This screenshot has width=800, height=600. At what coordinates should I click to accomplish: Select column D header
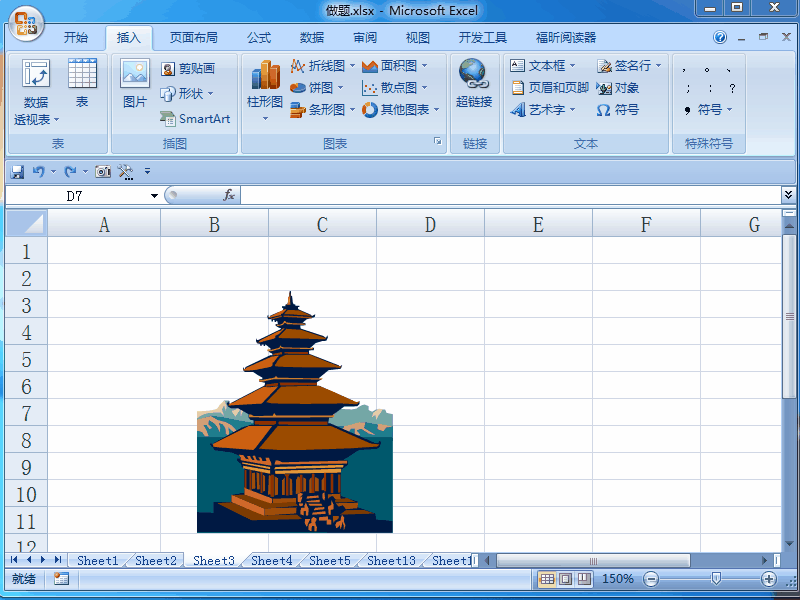pos(430,224)
